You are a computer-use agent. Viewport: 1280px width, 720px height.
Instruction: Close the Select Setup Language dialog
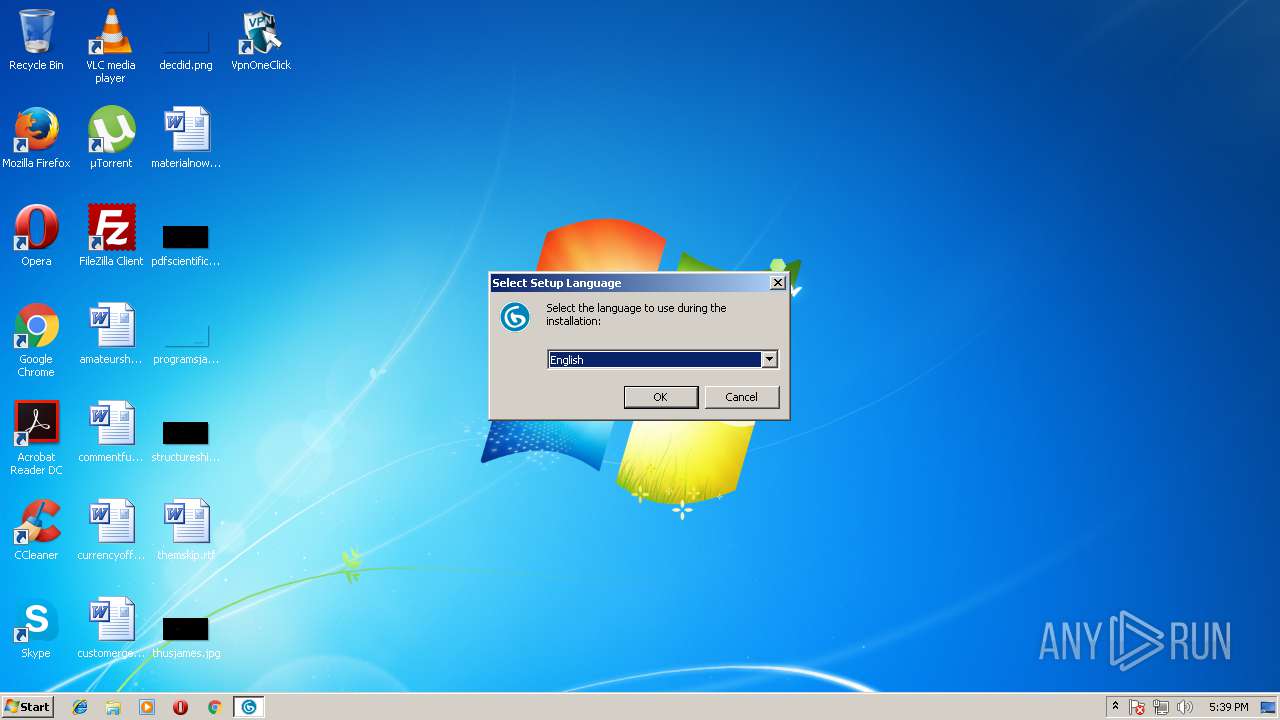[777, 283]
